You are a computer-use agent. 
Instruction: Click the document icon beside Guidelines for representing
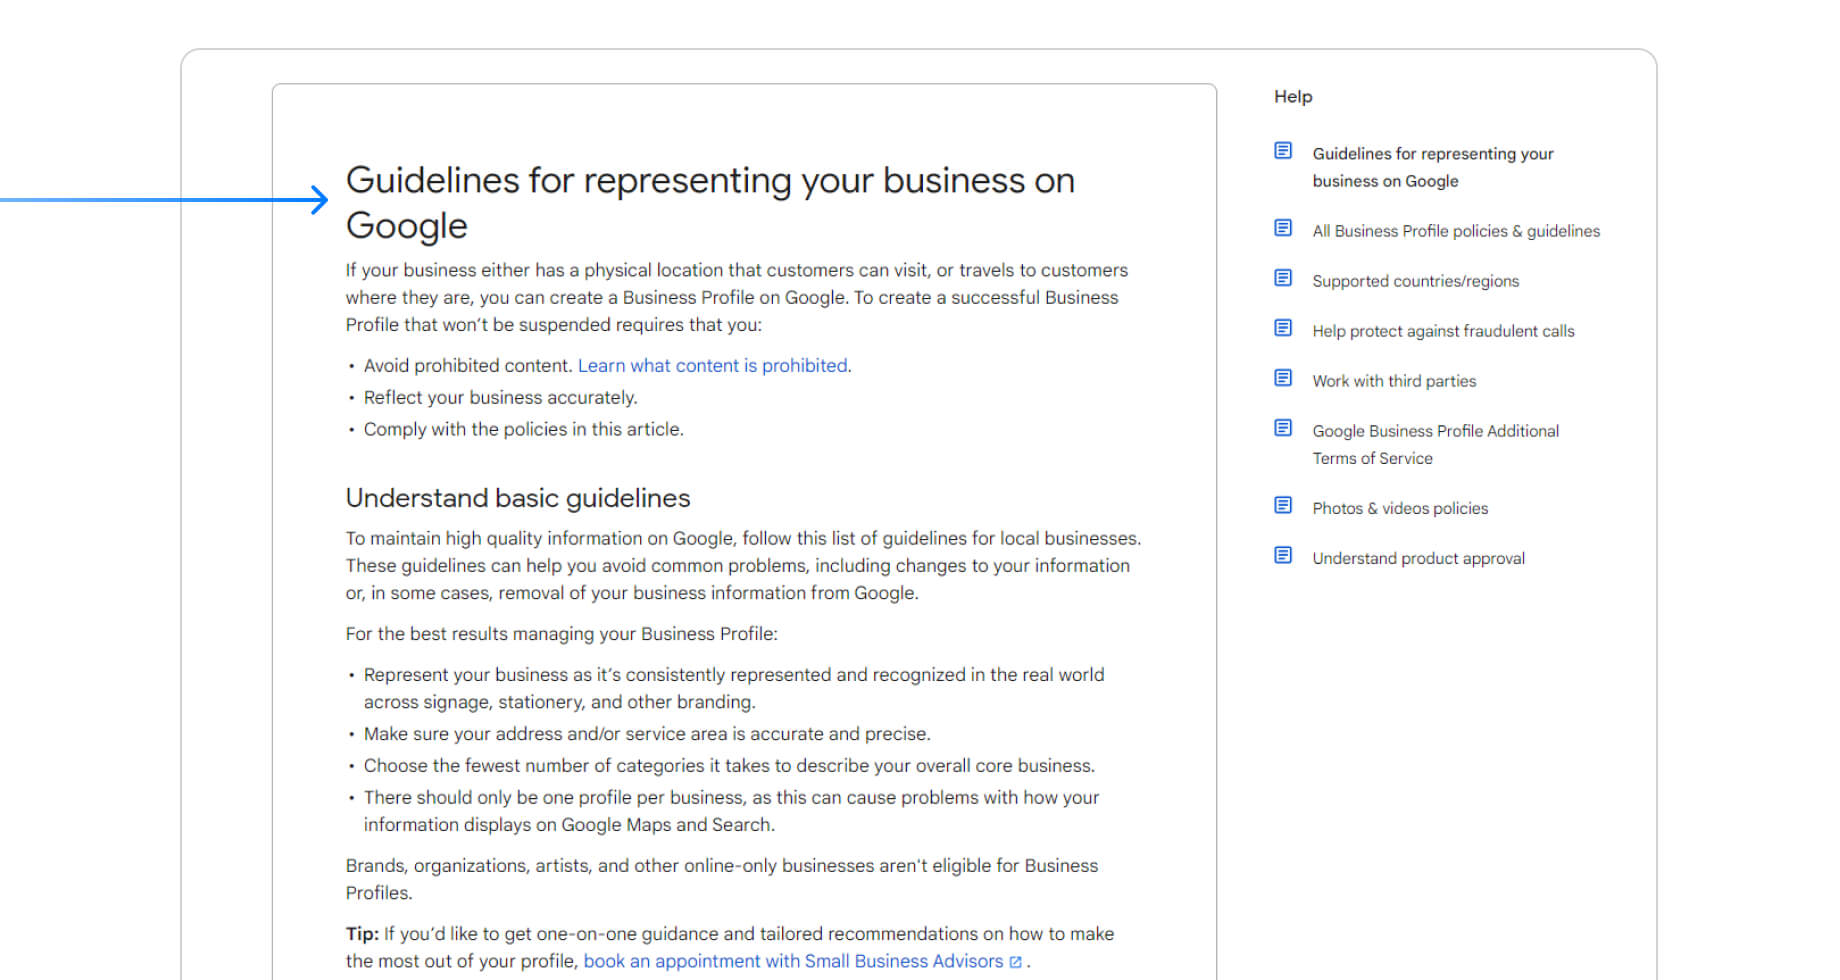(1283, 151)
